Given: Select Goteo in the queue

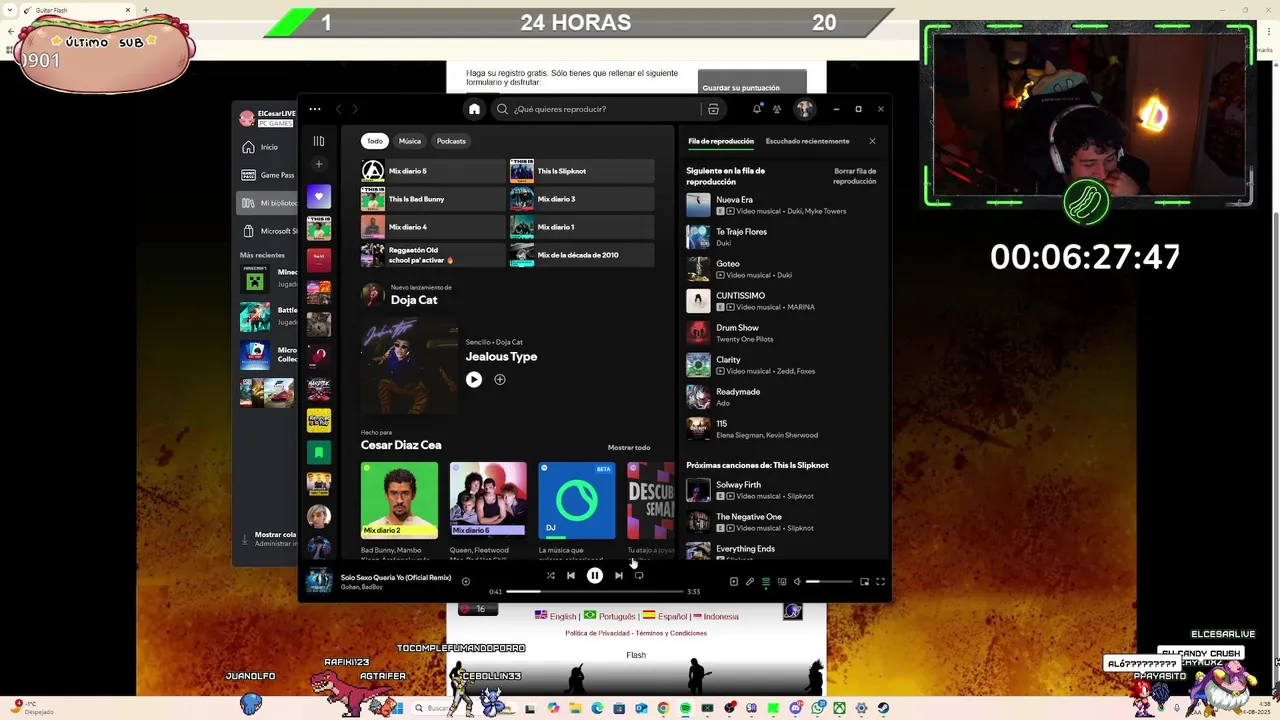Looking at the screenshot, I should click(x=782, y=269).
